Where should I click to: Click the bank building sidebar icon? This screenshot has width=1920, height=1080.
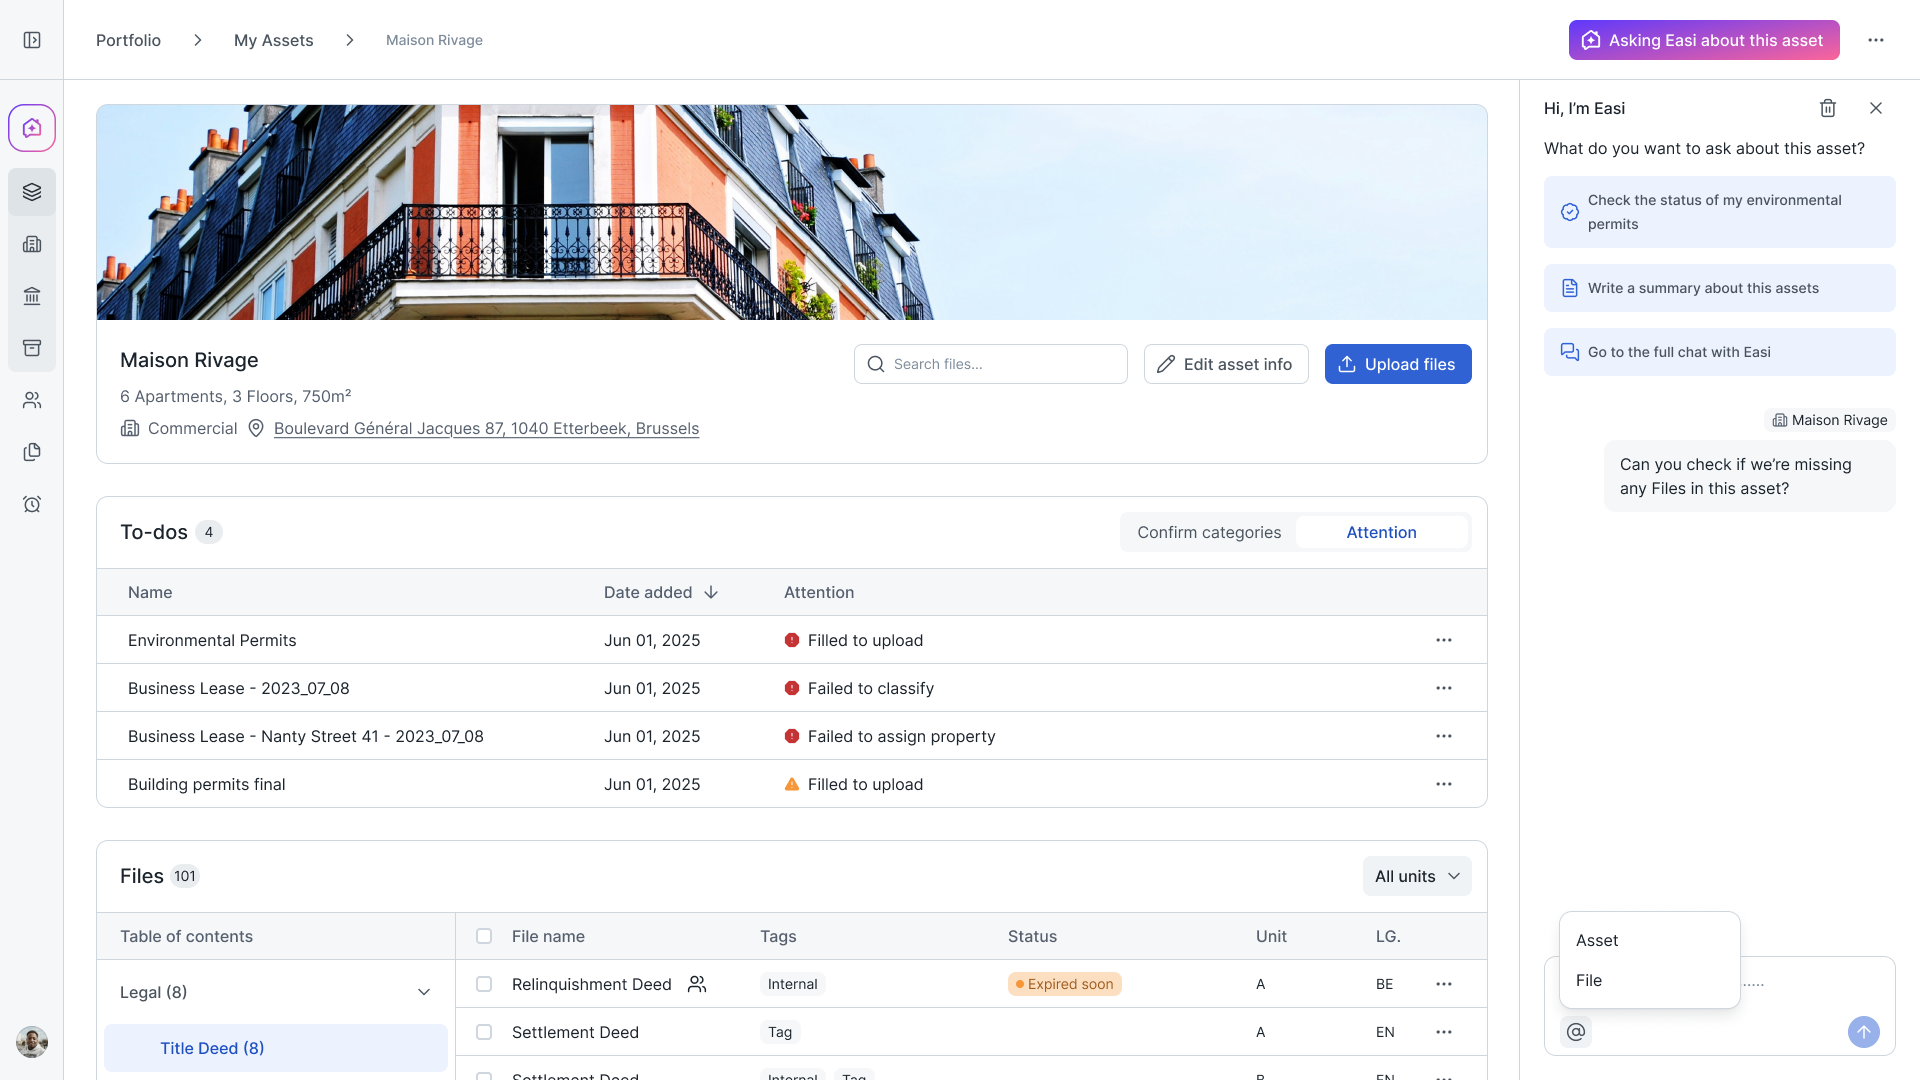[32, 296]
